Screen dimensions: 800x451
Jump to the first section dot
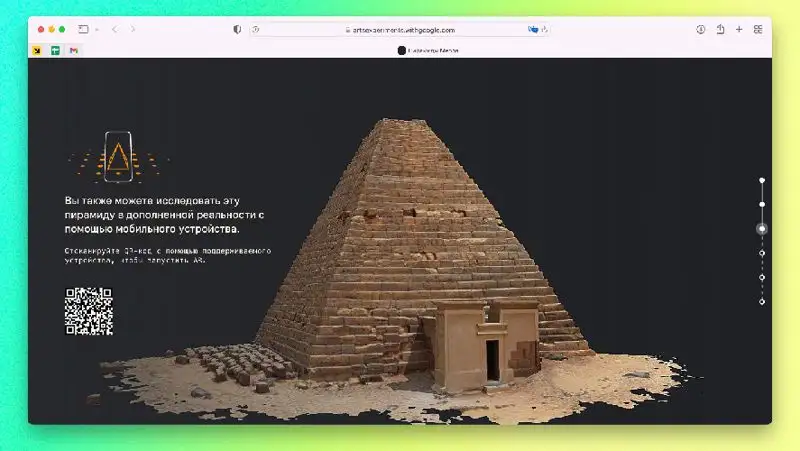click(762, 181)
